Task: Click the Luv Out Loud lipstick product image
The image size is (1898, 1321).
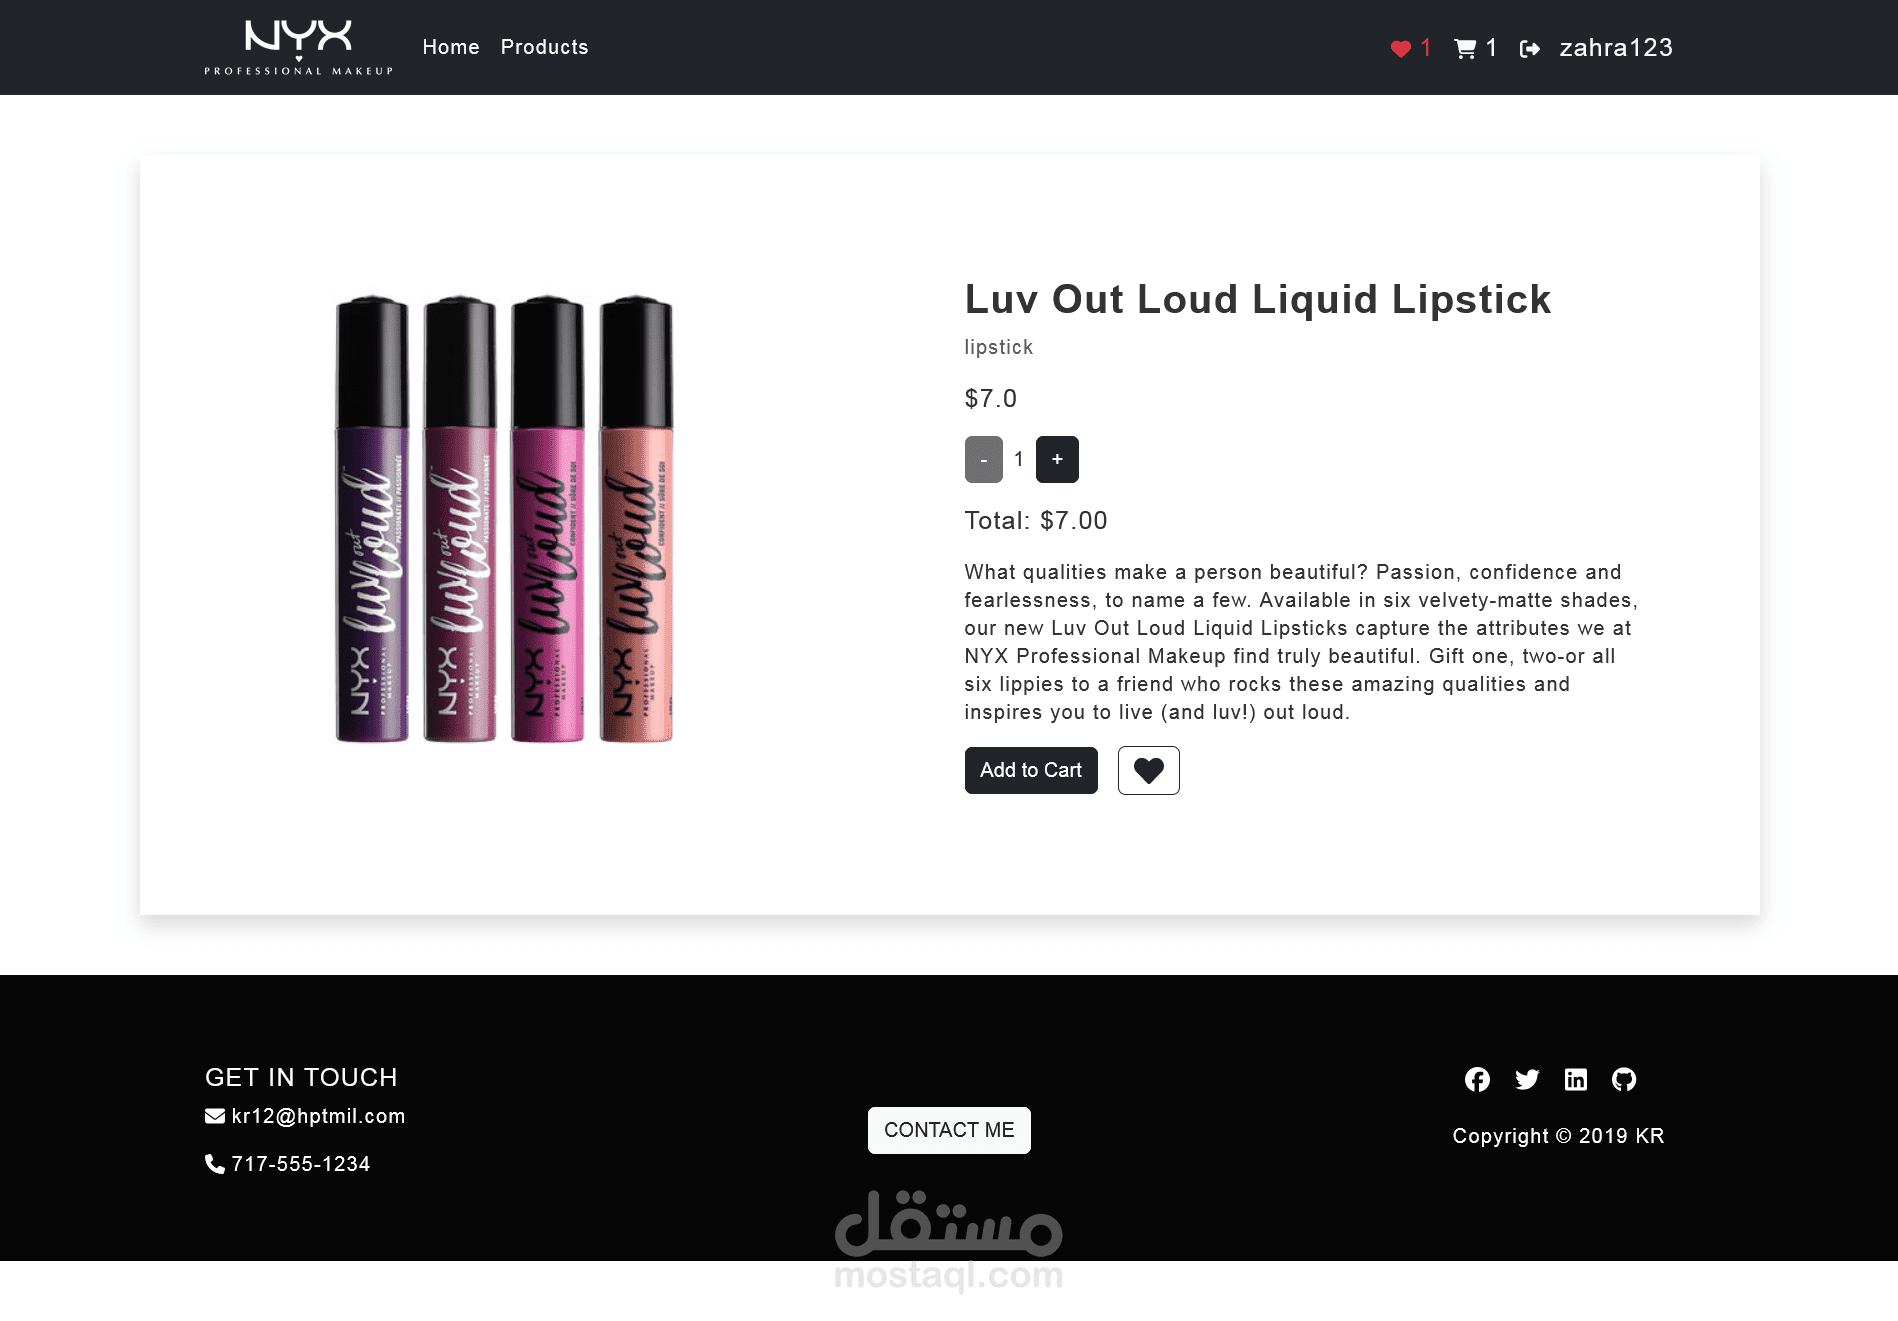Action: tap(504, 519)
